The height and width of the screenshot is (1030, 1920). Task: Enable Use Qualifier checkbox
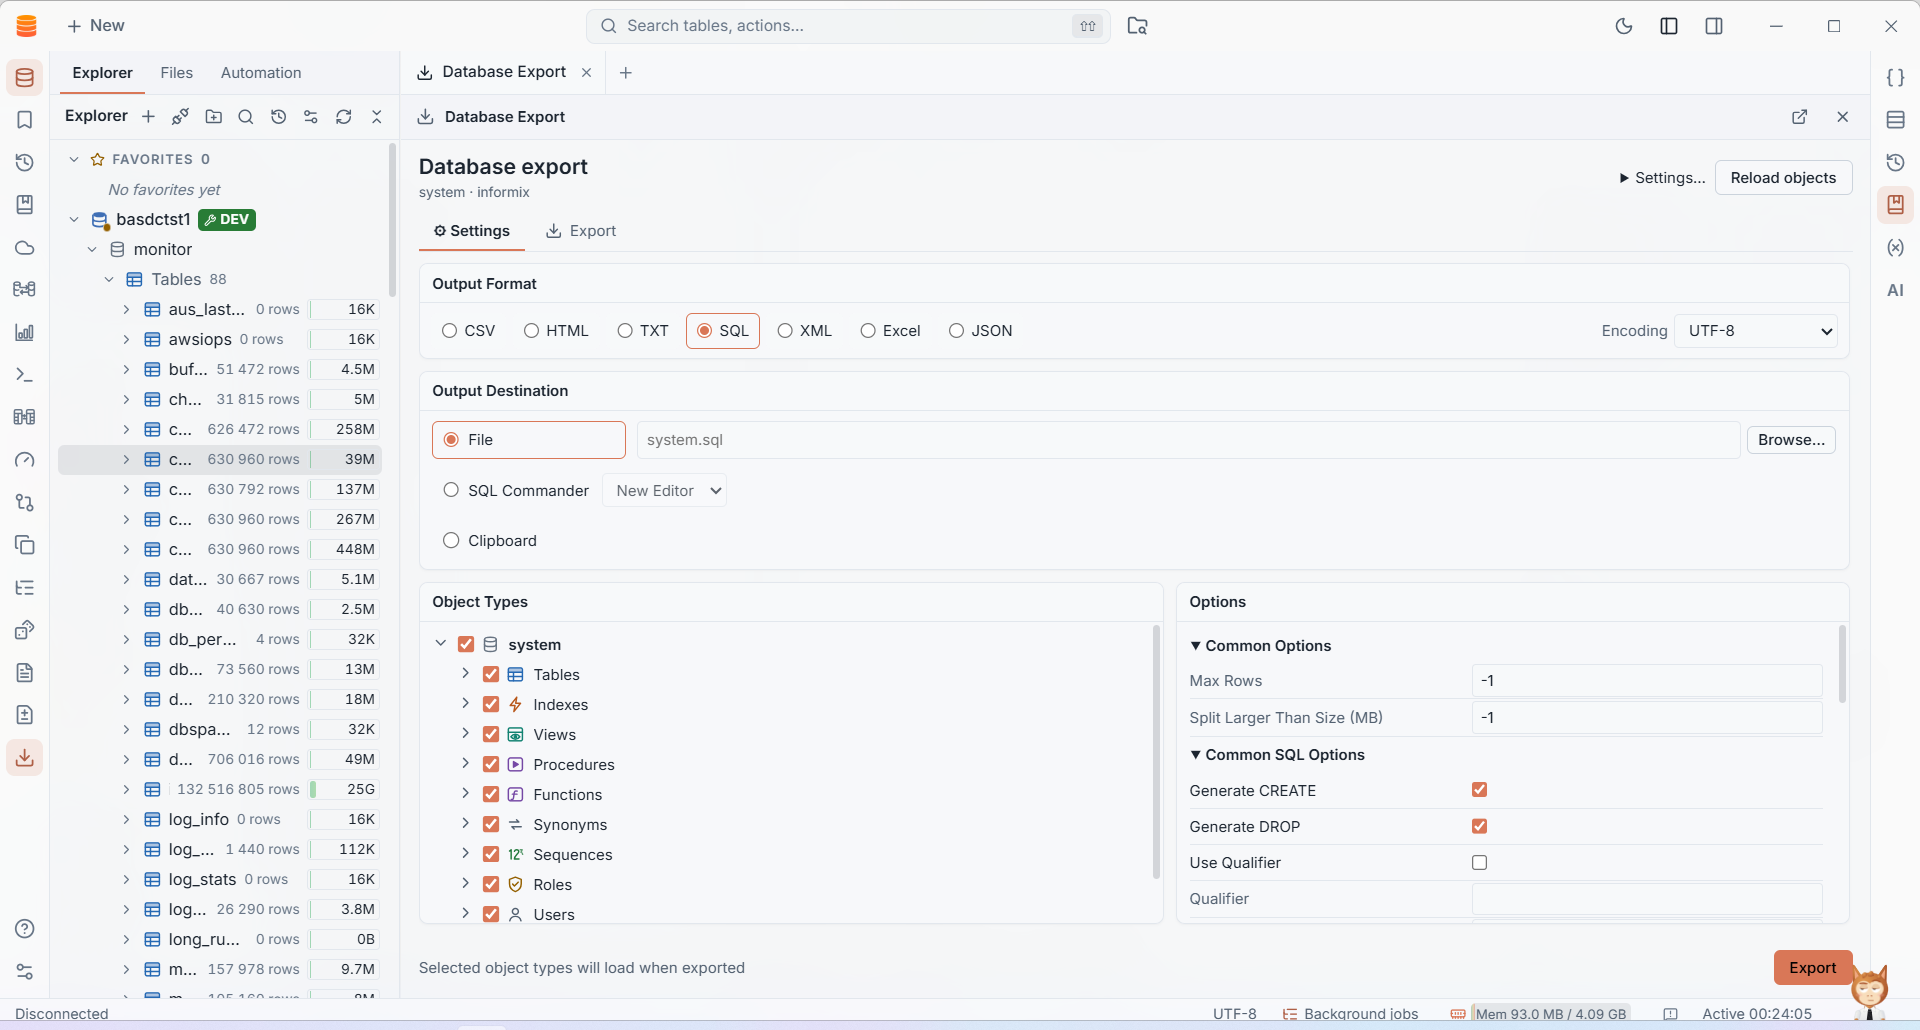(x=1480, y=862)
